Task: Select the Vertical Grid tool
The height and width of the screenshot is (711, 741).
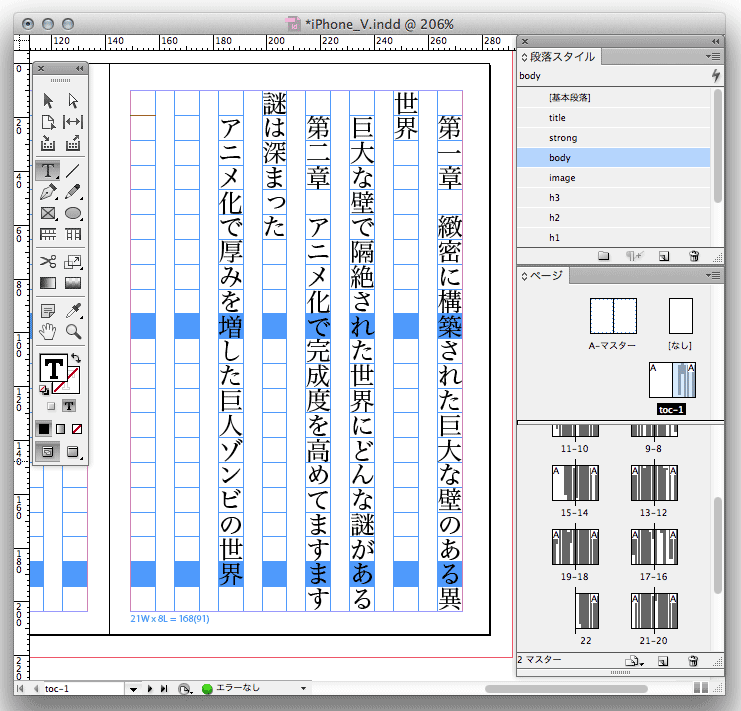Action: (x=73, y=234)
